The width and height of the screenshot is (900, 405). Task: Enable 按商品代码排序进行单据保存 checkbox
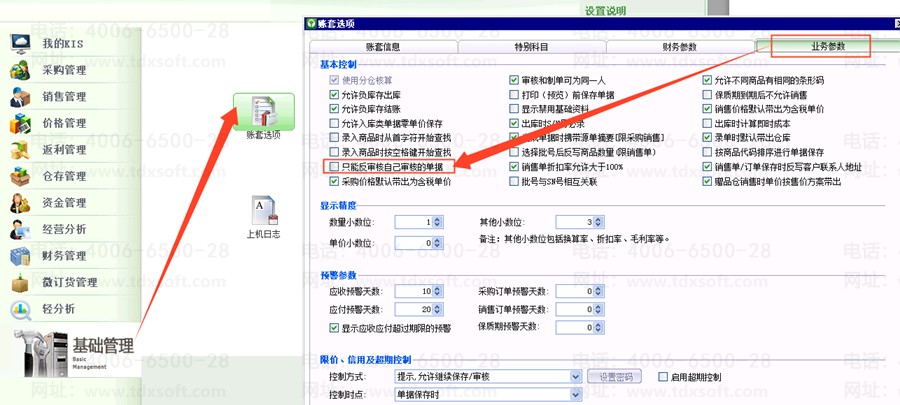[708, 153]
